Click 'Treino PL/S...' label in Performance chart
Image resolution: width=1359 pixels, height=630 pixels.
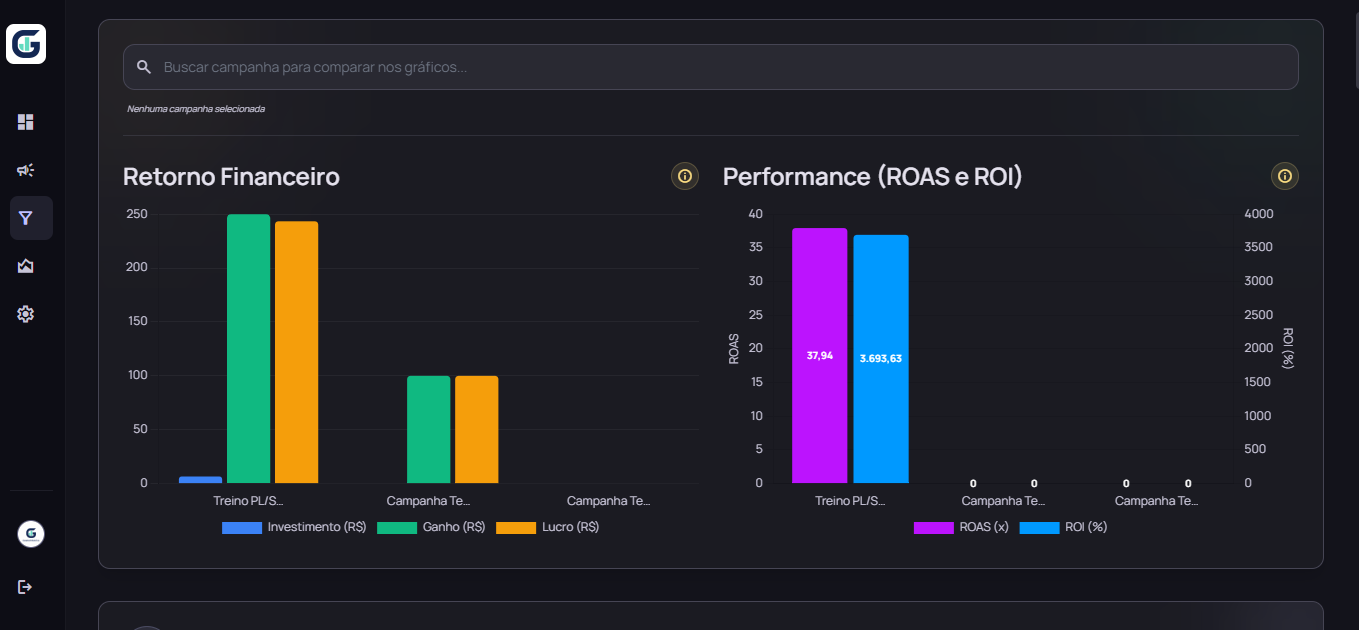[850, 500]
